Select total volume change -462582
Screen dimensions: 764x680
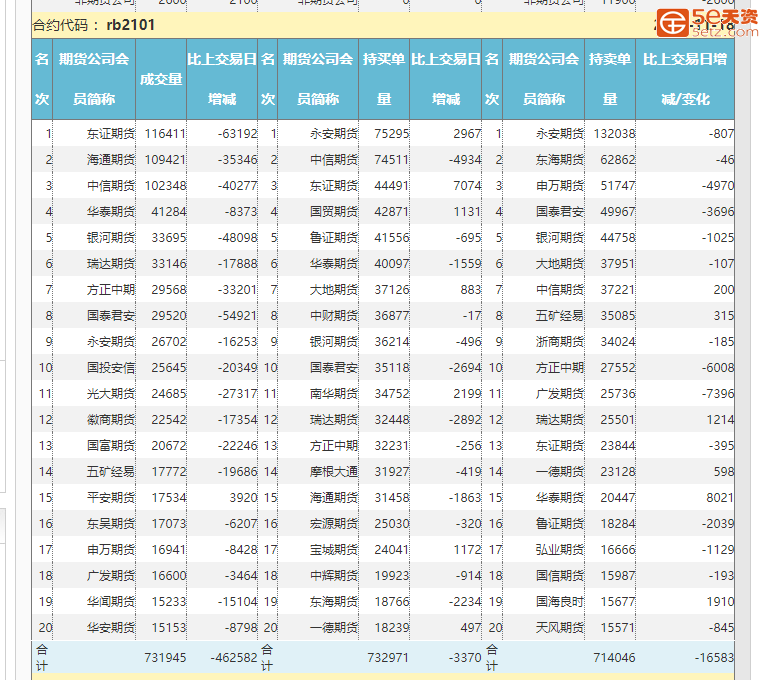pos(234,658)
